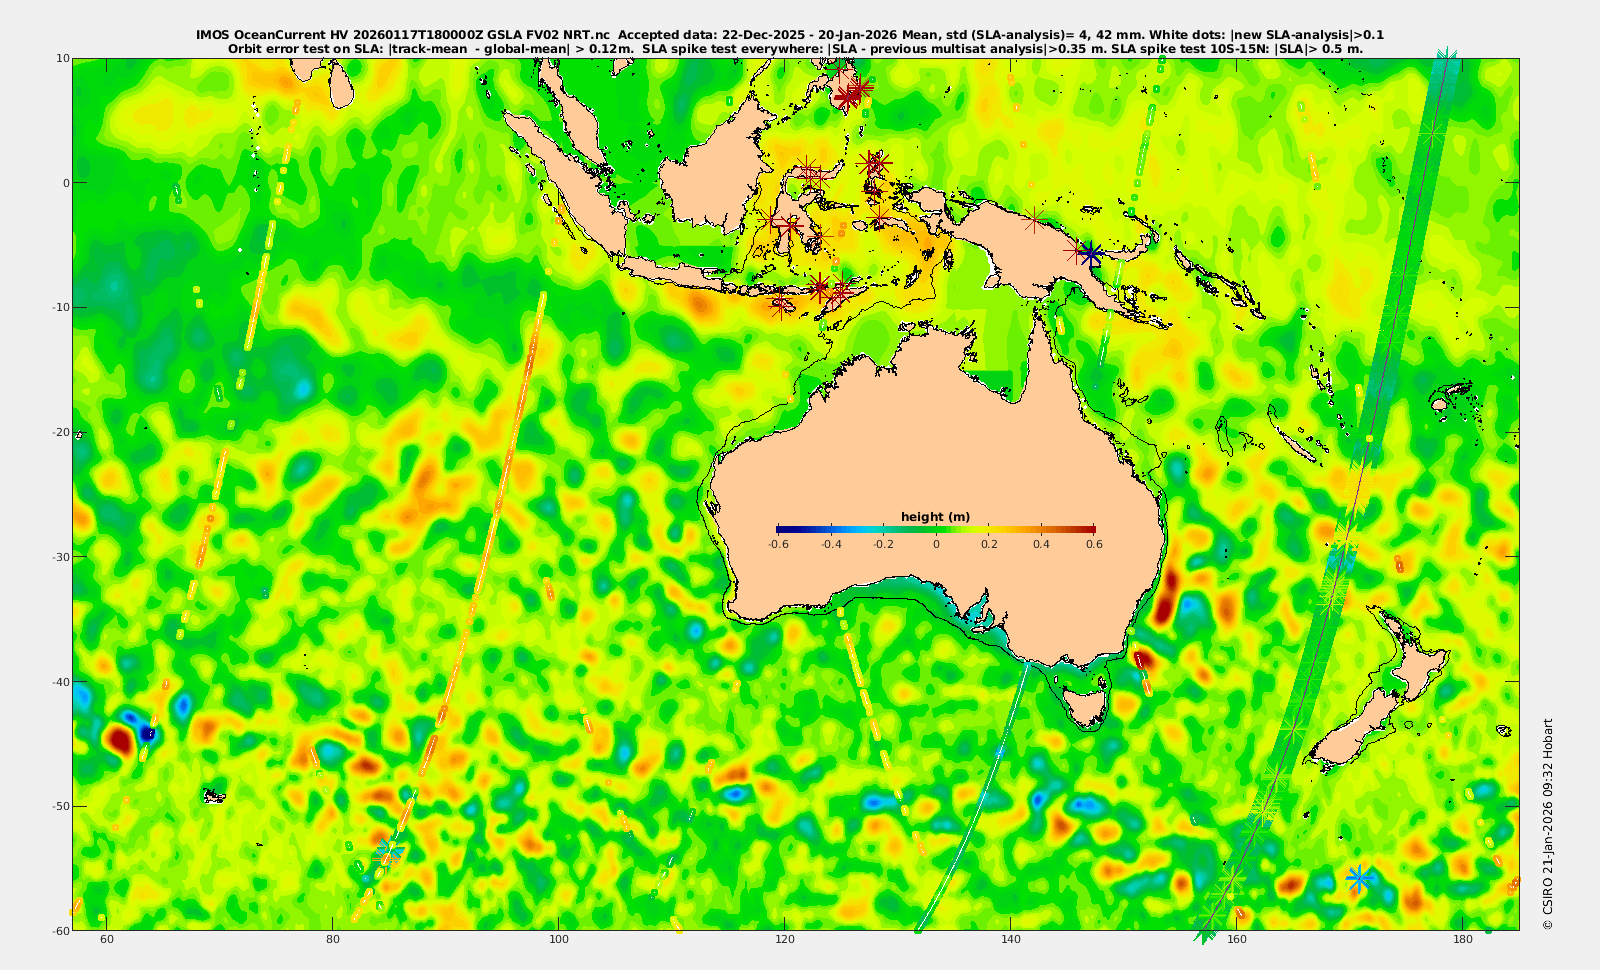
Task: Click the x-axis tick label '120'
Action: point(785,940)
